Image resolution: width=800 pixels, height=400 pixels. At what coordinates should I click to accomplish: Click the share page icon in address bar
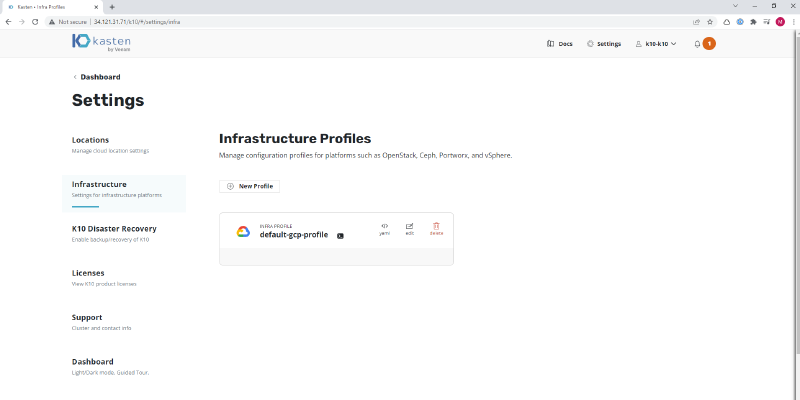pyautogui.click(x=696, y=22)
